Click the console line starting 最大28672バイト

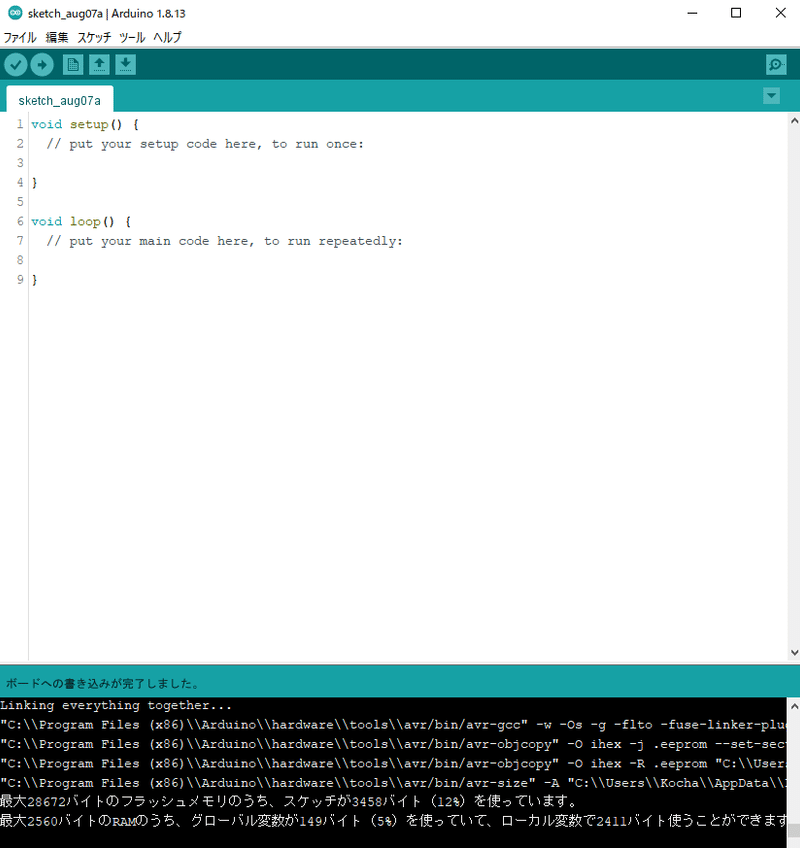tap(289, 801)
